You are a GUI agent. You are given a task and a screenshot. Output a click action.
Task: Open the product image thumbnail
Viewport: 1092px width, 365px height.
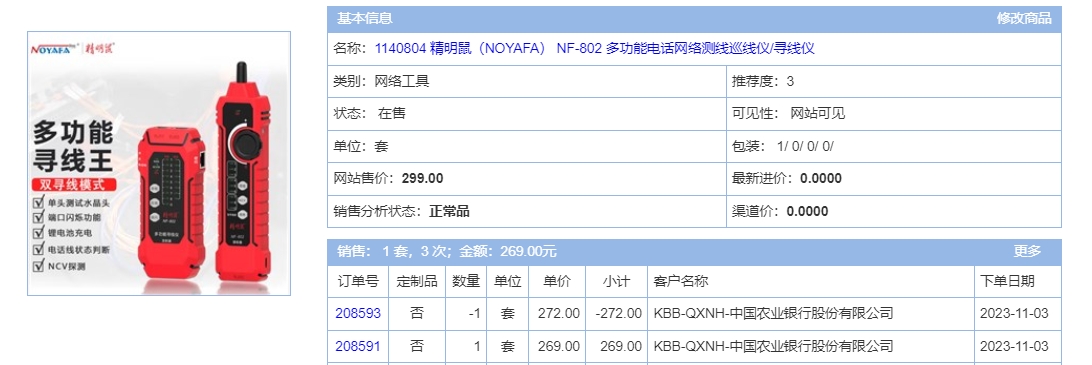point(159,163)
